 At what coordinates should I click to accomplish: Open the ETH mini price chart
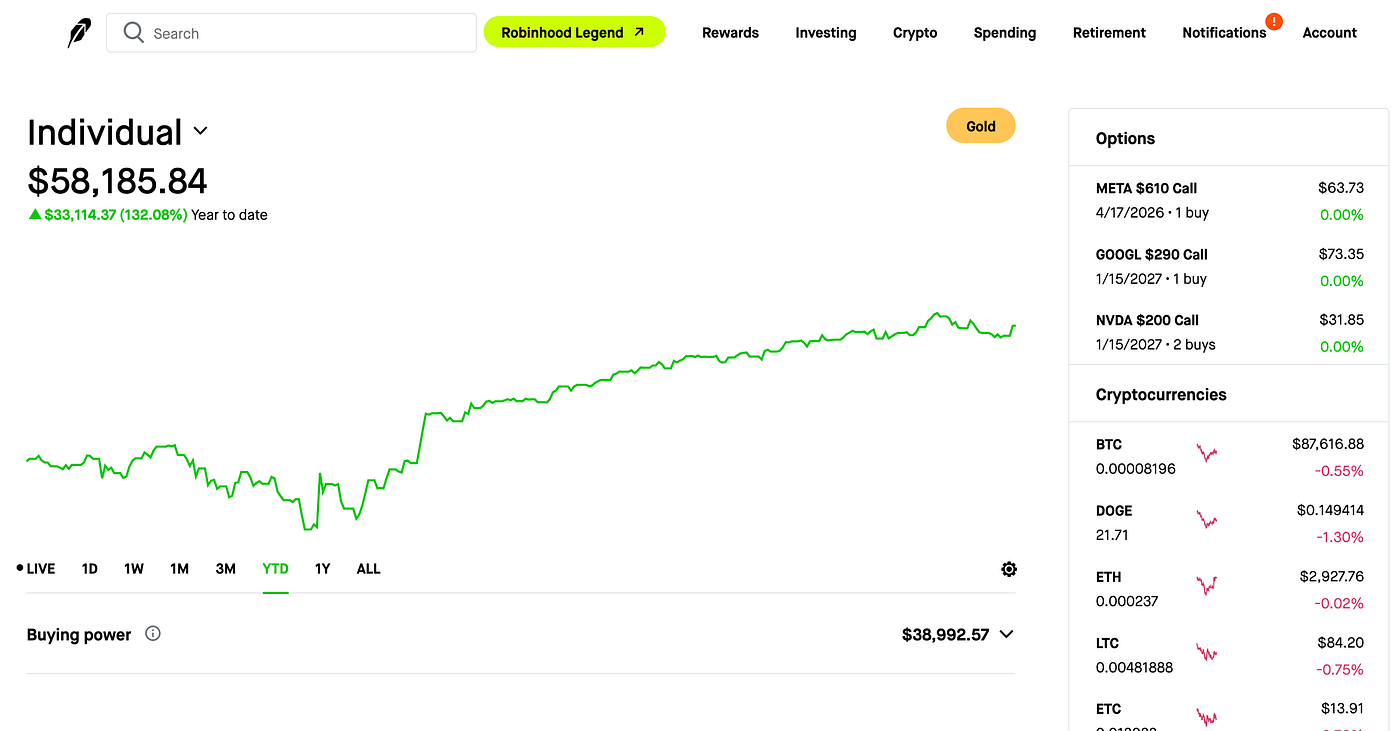(x=1207, y=586)
